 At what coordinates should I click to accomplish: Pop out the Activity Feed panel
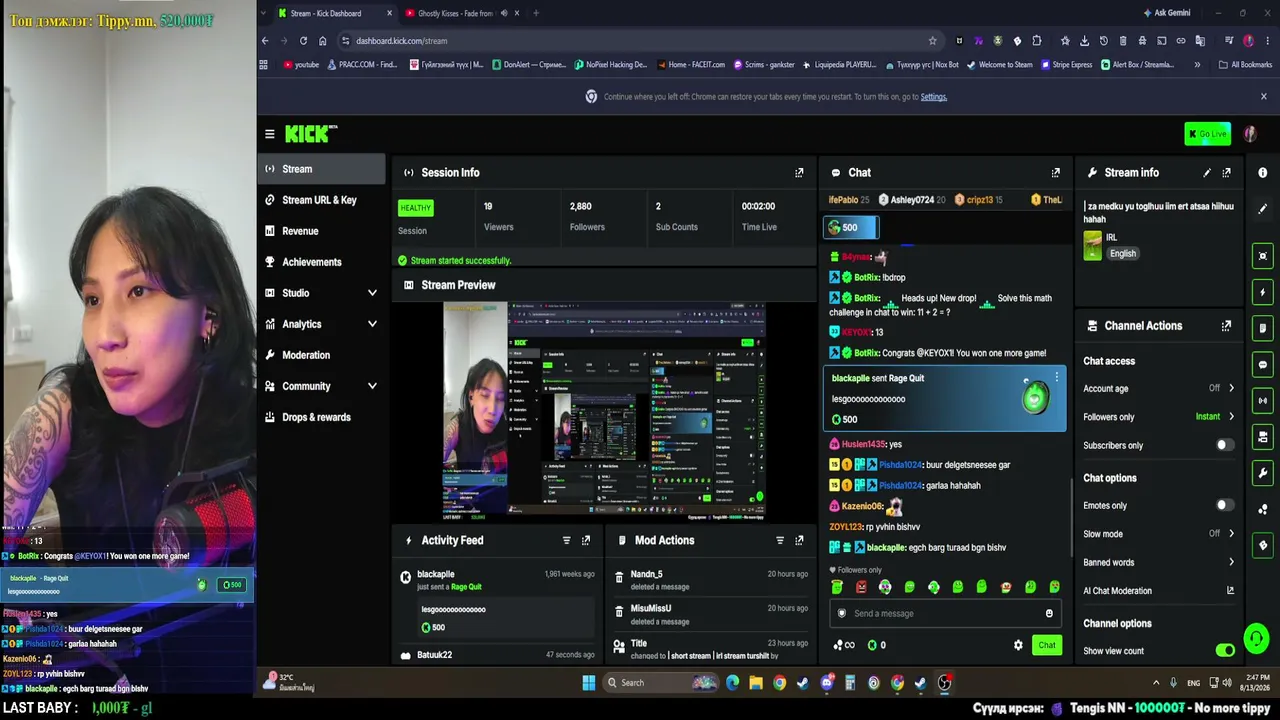point(586,541)
